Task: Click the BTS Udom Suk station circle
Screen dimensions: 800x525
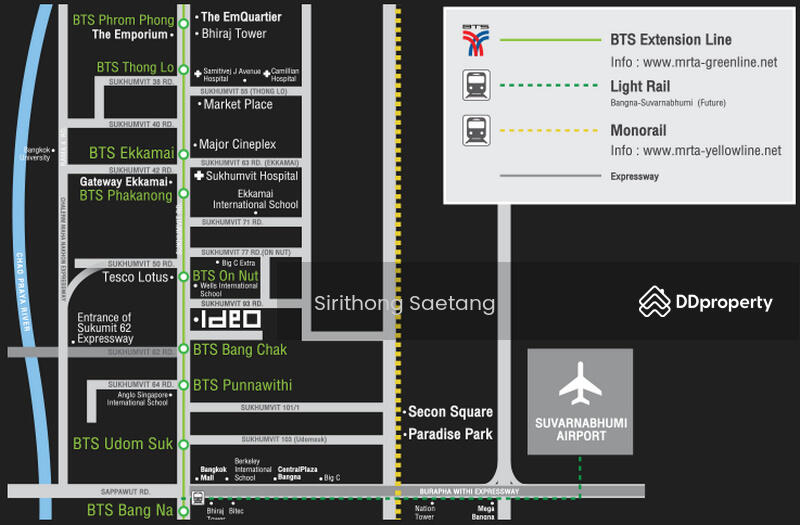Action: tap(183, 444)
